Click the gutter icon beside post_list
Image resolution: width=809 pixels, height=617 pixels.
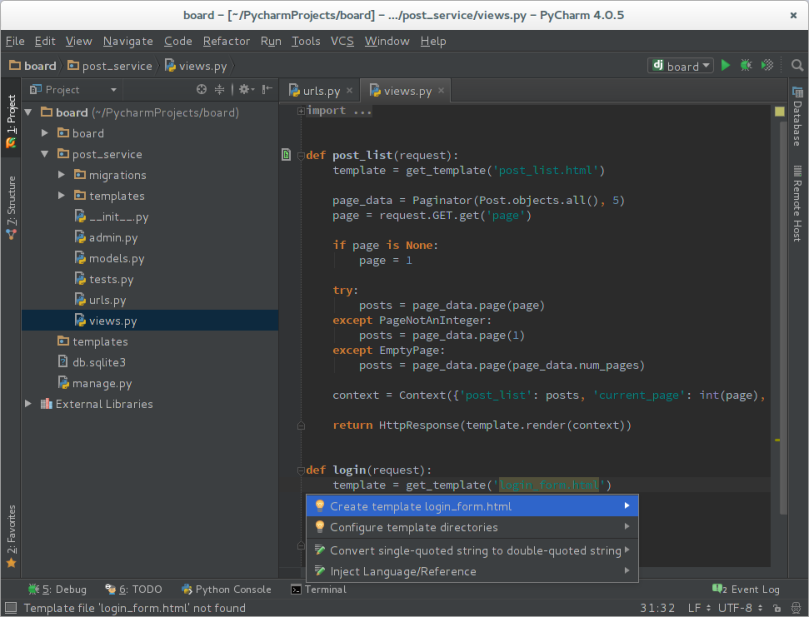click(286, 154)
